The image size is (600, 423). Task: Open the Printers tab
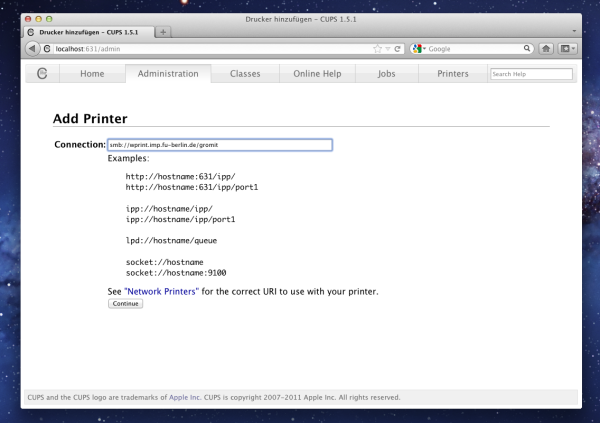click(x=453, y=73)
